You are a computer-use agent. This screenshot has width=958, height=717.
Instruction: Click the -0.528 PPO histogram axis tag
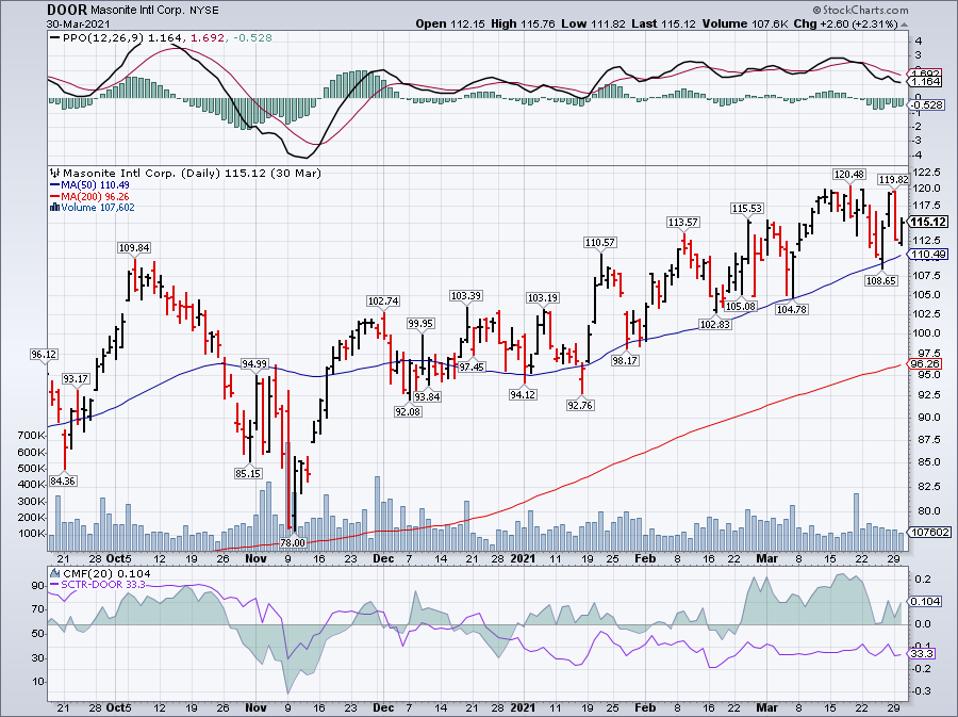point(928,106)
